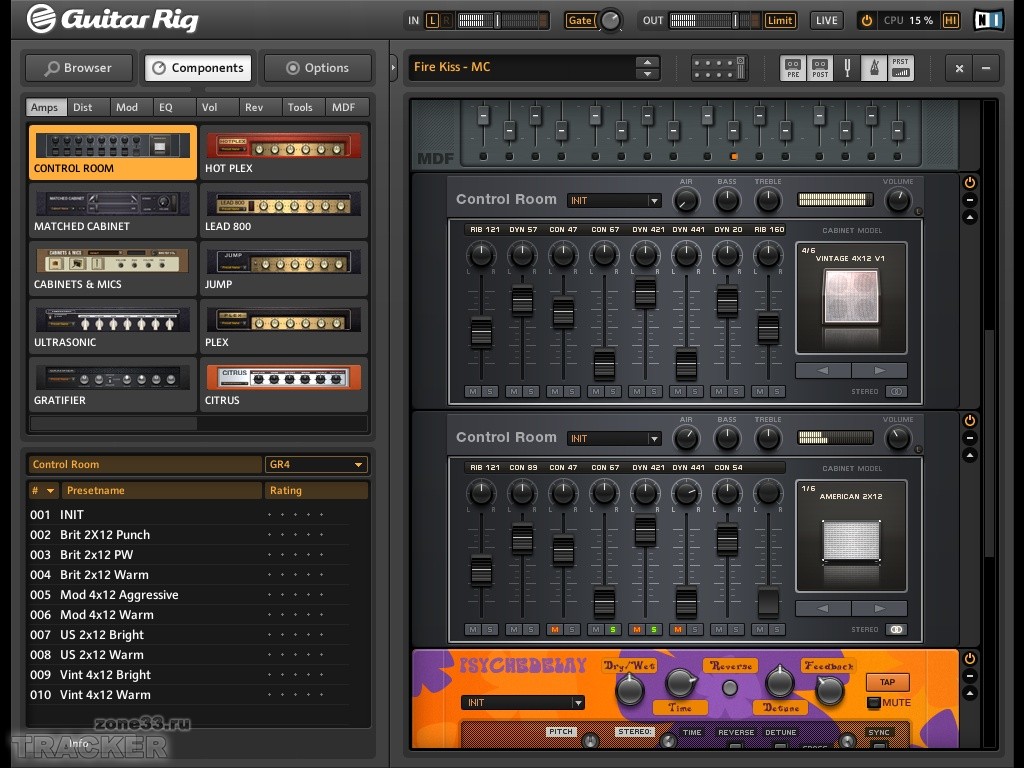Toggle LIVE view mode
The image size is (1024, 768).
pyautogui.click(x=826, y=20)
